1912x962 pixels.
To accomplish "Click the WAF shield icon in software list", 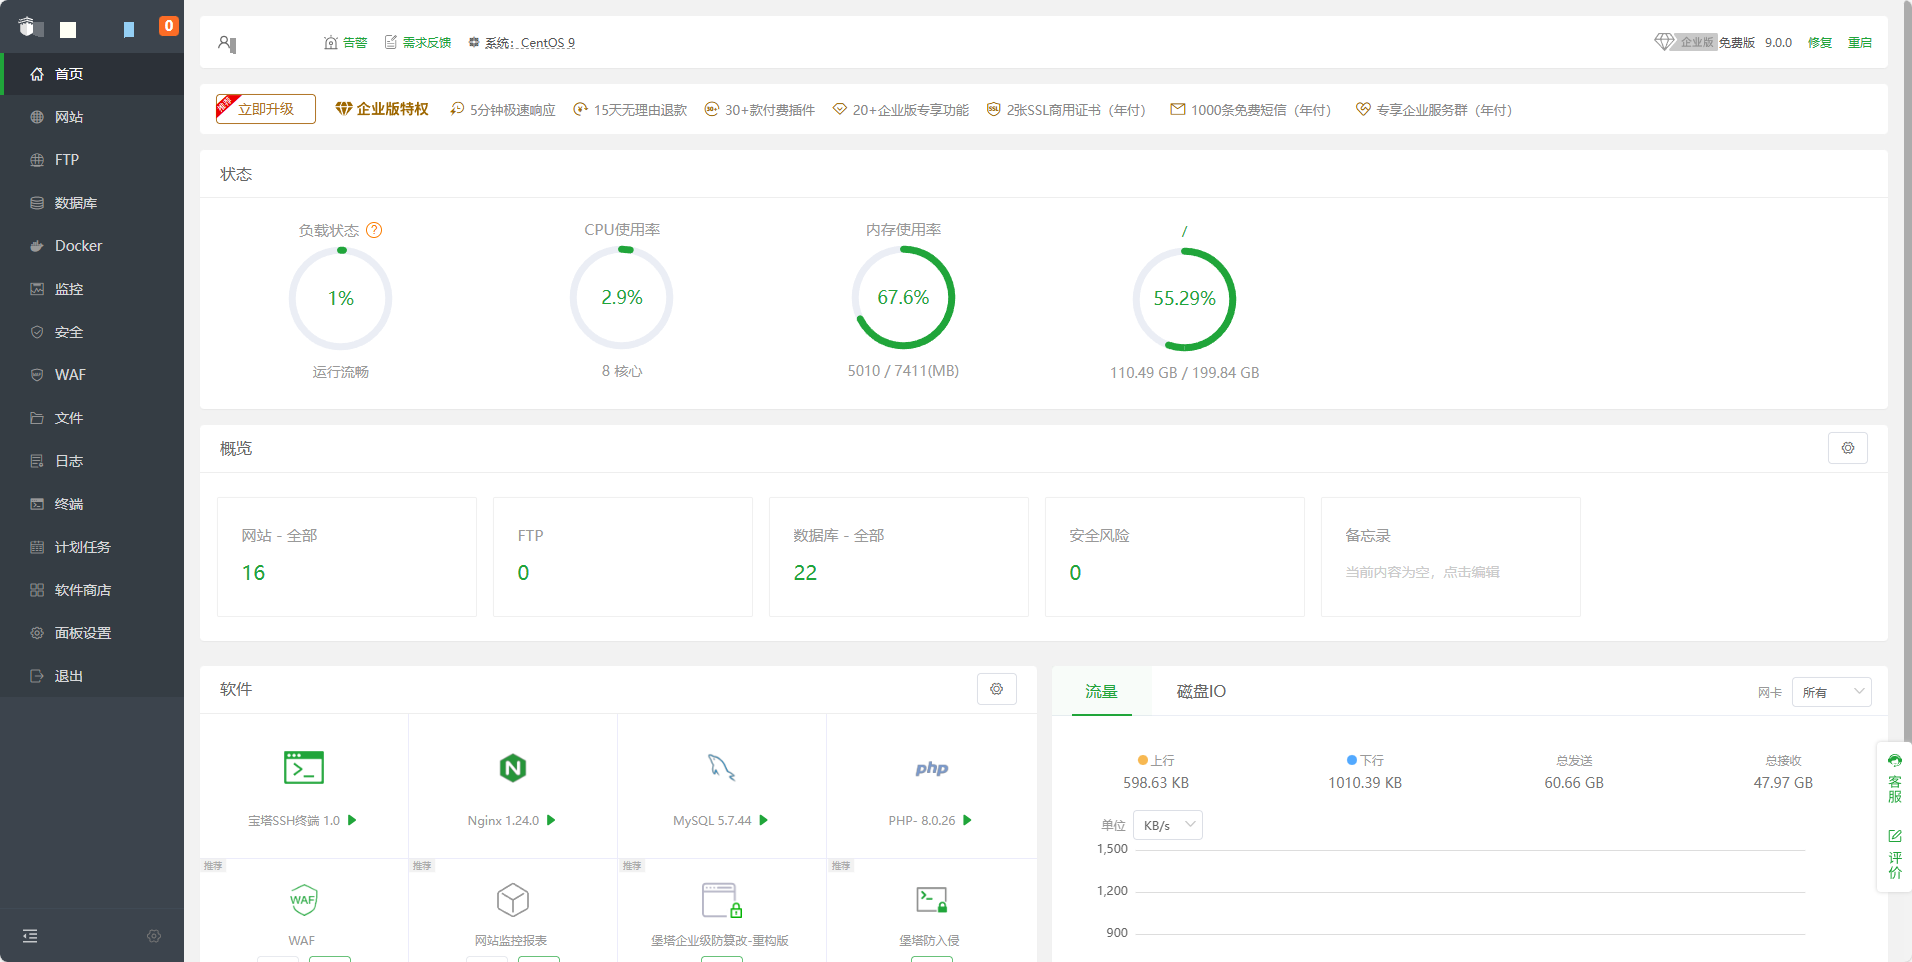I will coord(303,900).
